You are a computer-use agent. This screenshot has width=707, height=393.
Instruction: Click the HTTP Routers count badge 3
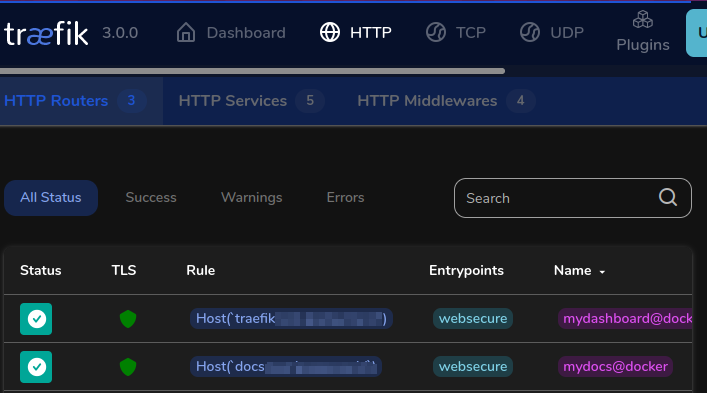131,101
